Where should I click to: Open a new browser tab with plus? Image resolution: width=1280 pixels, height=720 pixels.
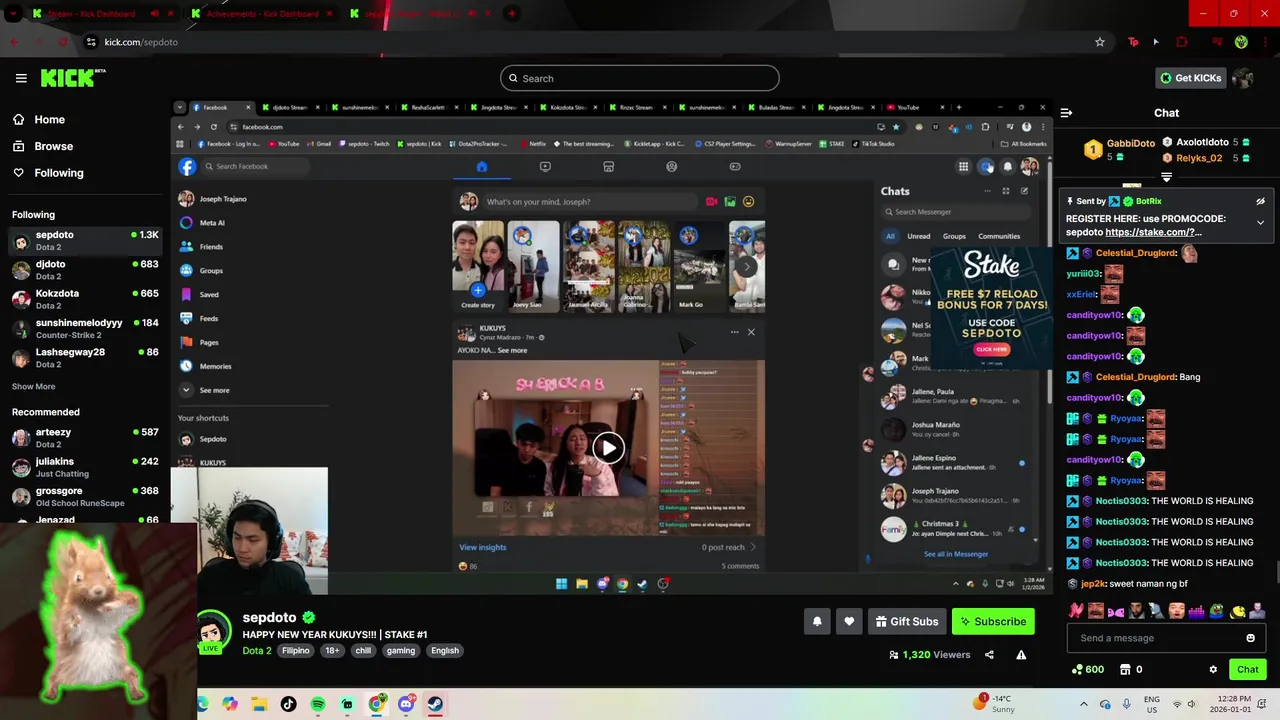pyautogui.click(x=512, y=14)
